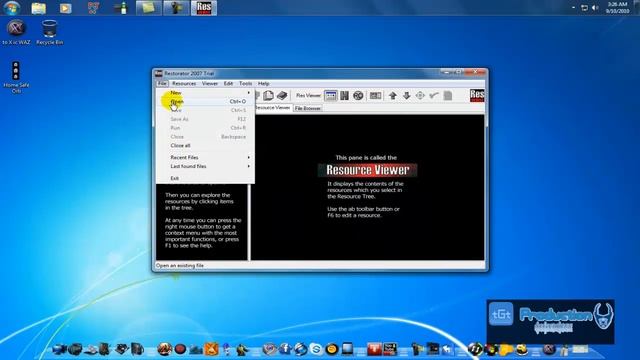Choose Open in the File menu
Image resolution: width=640 pixels, height=360 pixels.
coord(206,101)
